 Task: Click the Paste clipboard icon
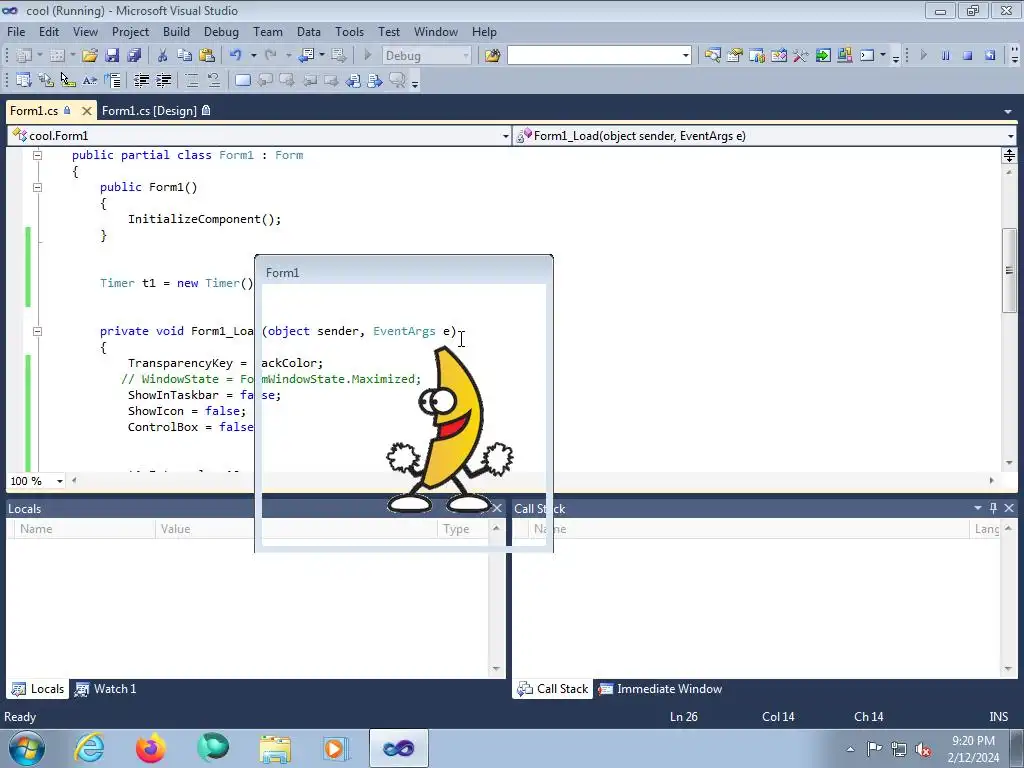207,56
